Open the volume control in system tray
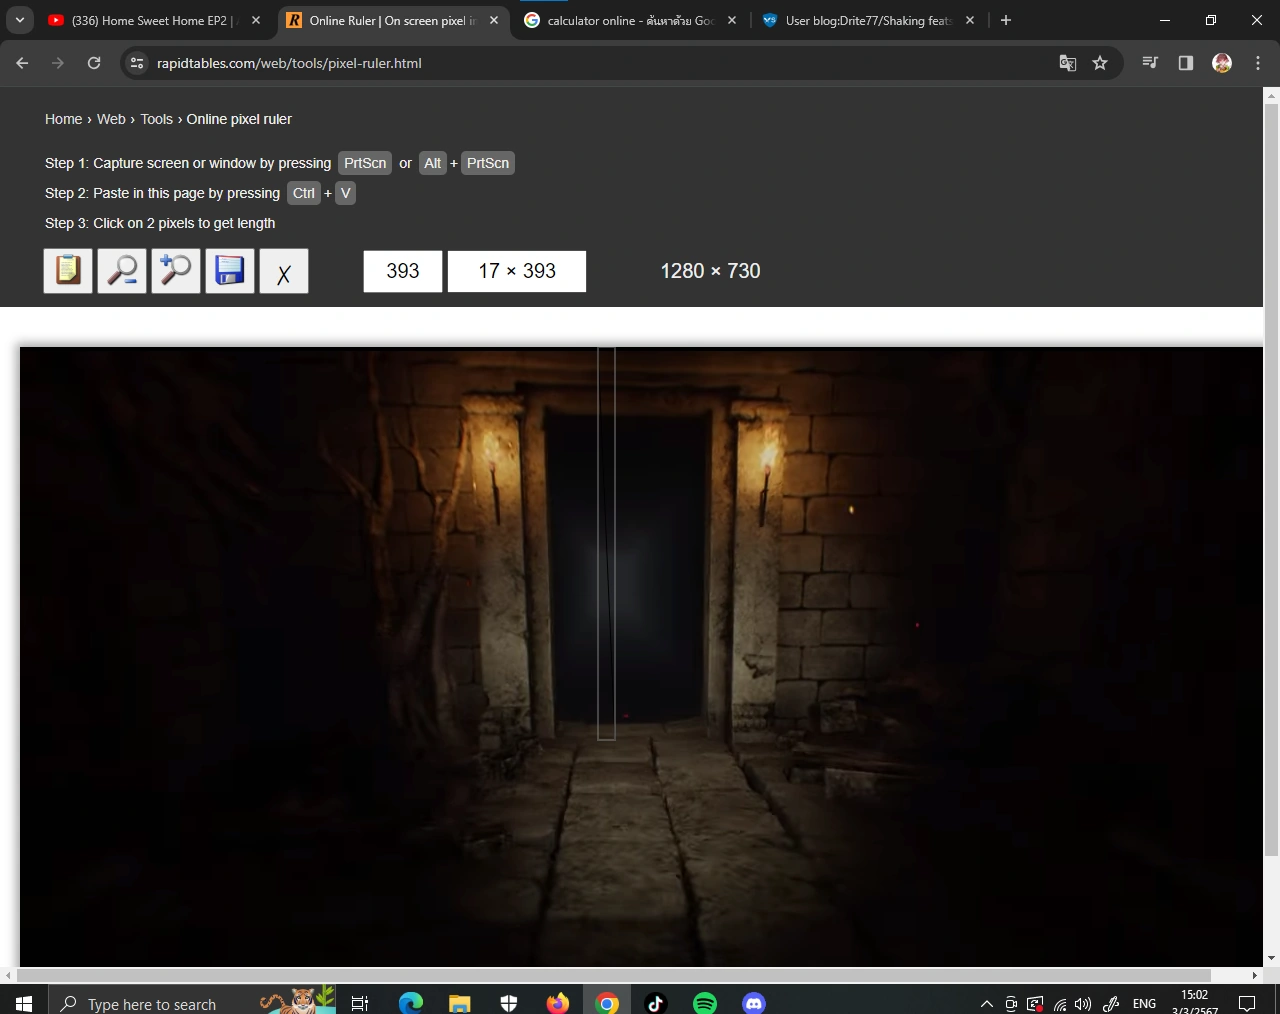This screenshot has width=1280, height=1014. (x=1083, y=1004)
